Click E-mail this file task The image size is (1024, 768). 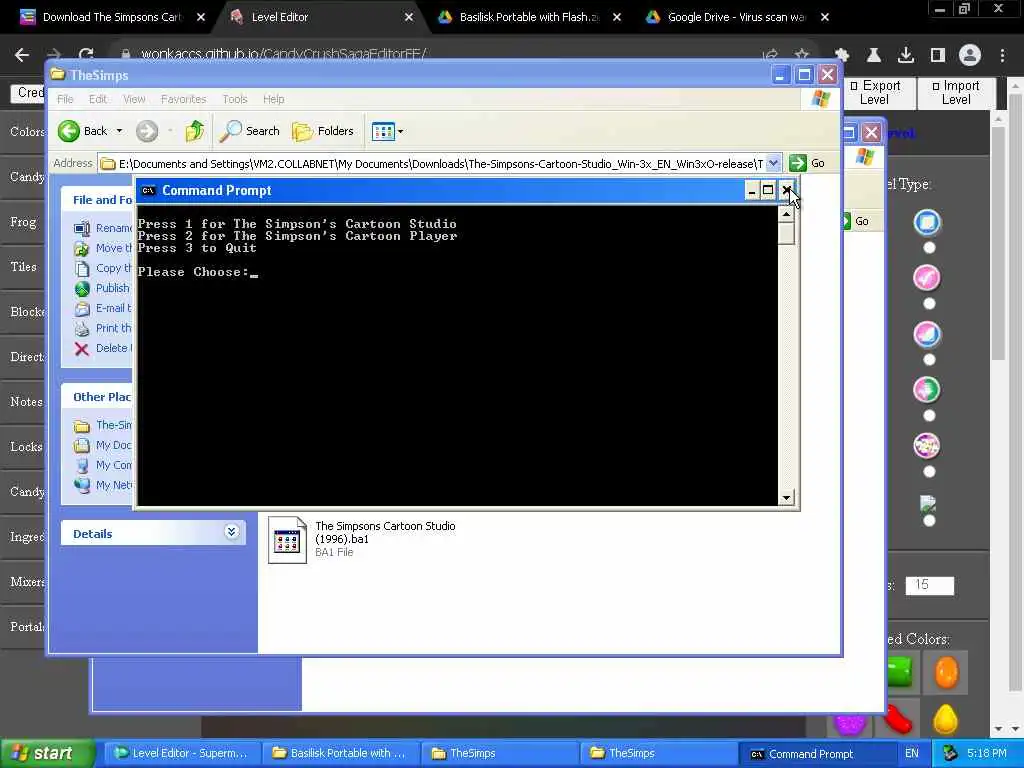pos(103,308)
